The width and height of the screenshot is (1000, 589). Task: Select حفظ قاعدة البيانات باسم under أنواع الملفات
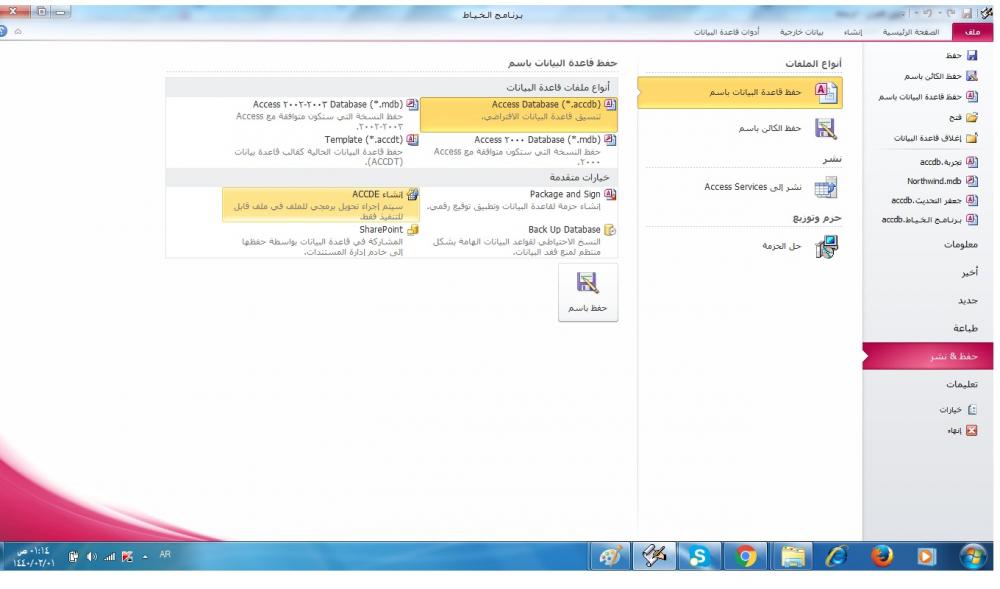pos(740,92)
